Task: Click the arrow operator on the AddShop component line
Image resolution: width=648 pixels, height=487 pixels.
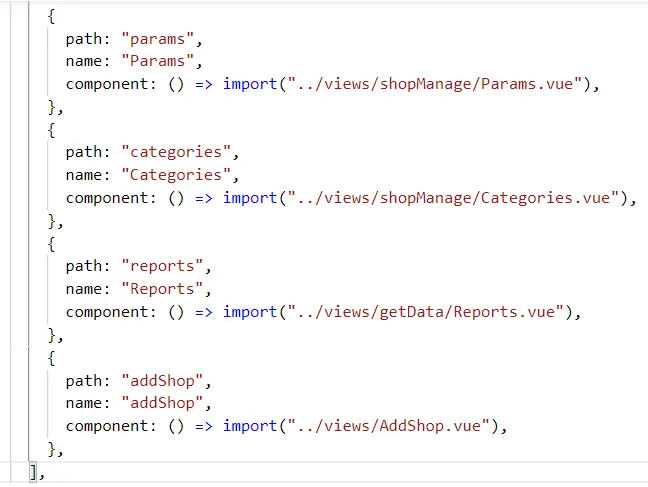Action: click(204, 427)
